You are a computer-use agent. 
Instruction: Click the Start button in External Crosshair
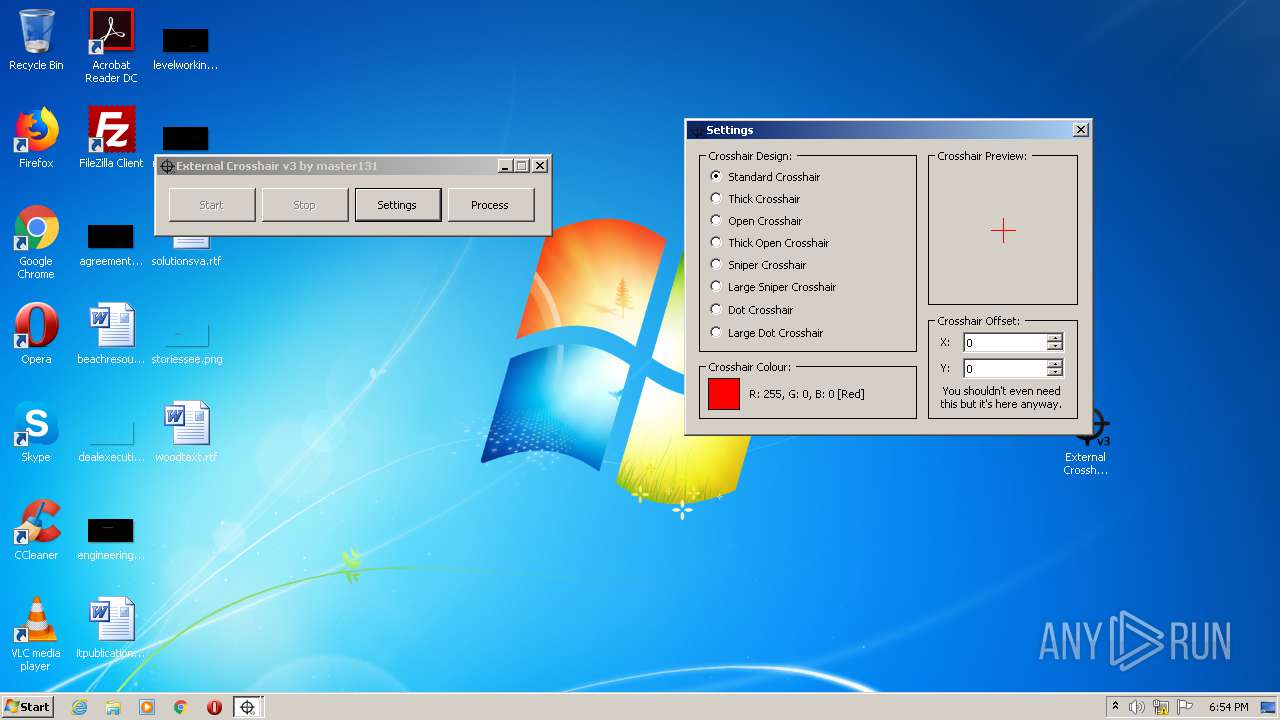point(211,205)
